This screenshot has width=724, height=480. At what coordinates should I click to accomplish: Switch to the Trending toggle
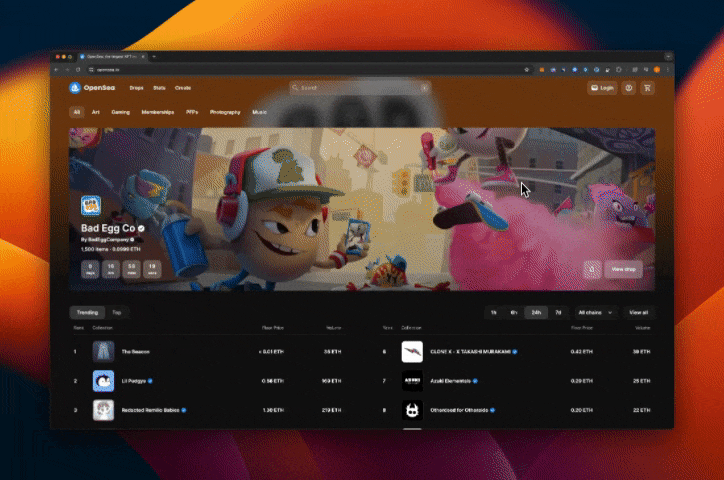[87, 312]
